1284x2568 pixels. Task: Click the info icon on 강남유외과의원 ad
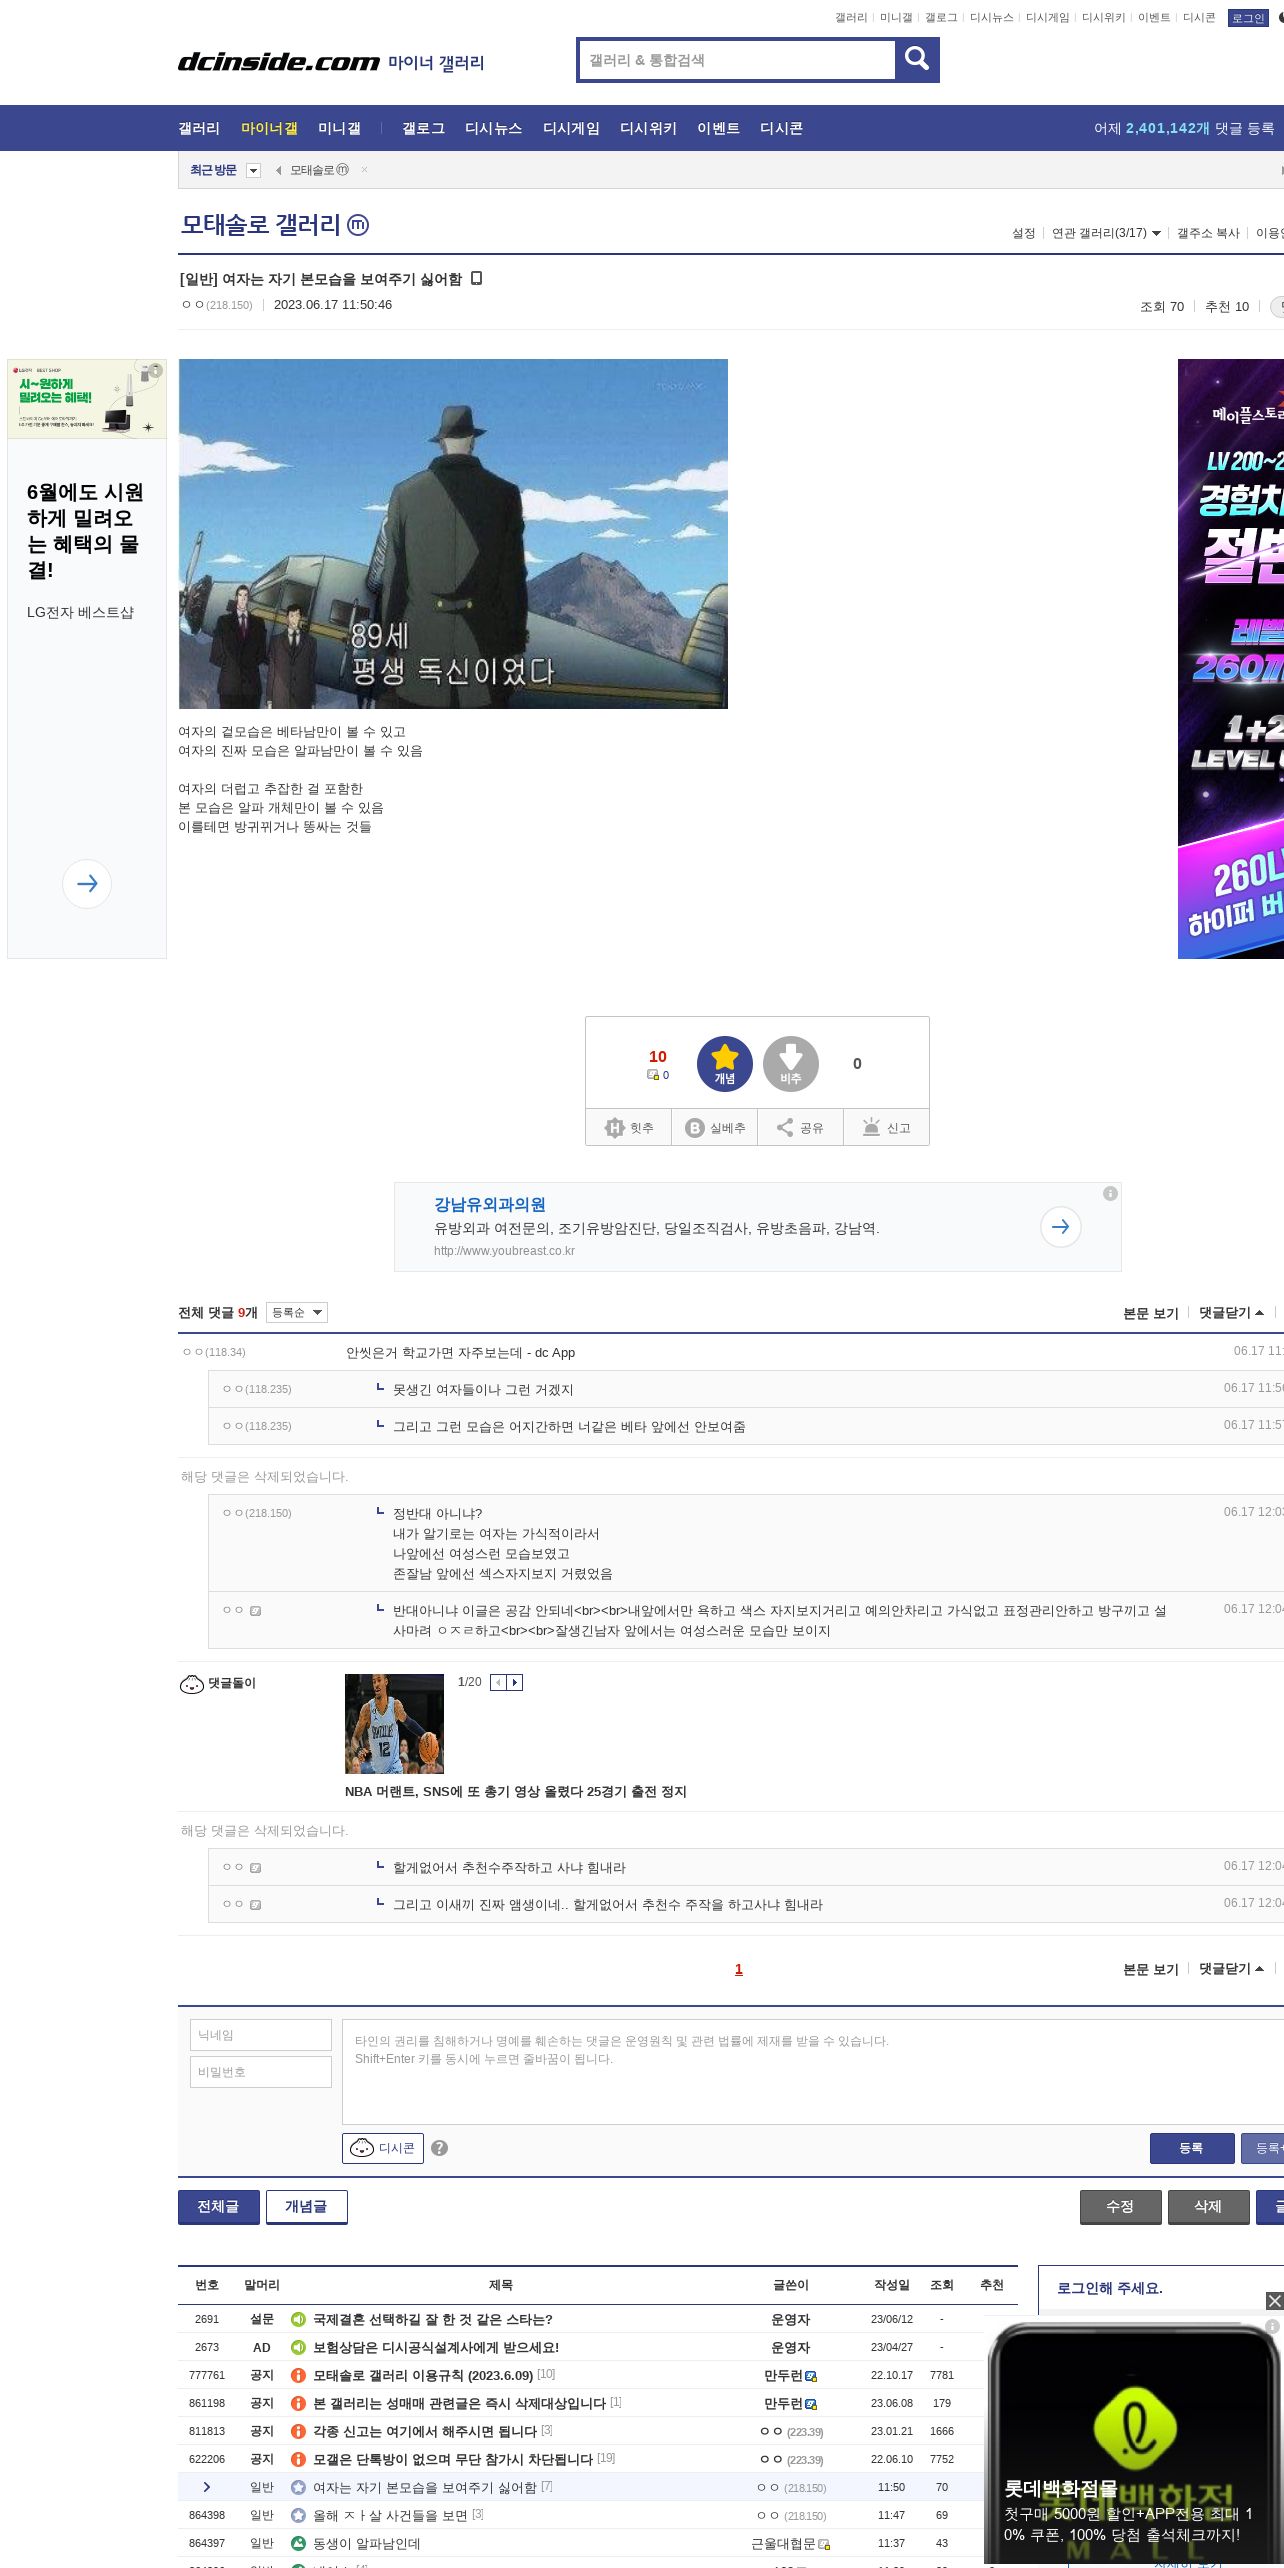1110,1193
